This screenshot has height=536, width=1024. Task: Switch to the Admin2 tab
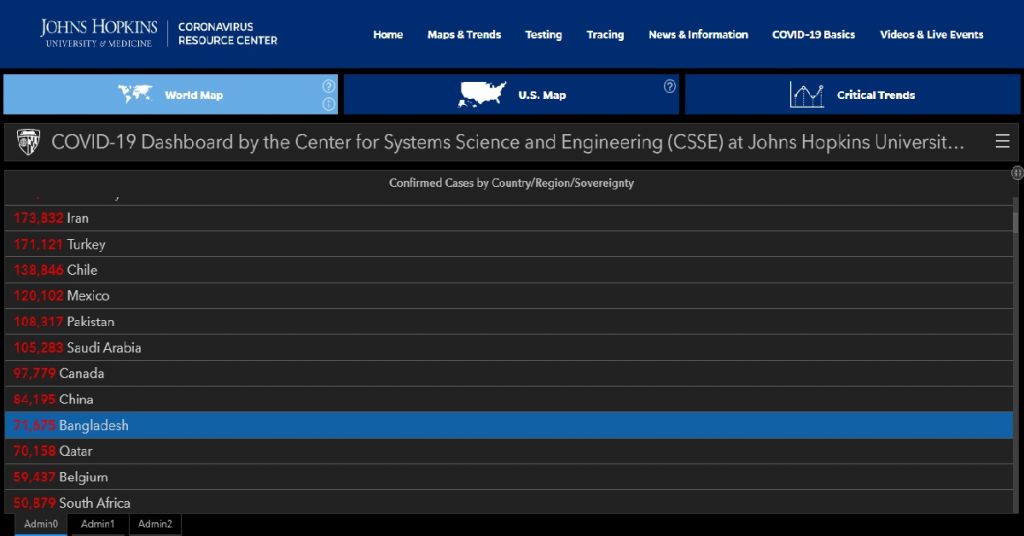click(155, 524)
